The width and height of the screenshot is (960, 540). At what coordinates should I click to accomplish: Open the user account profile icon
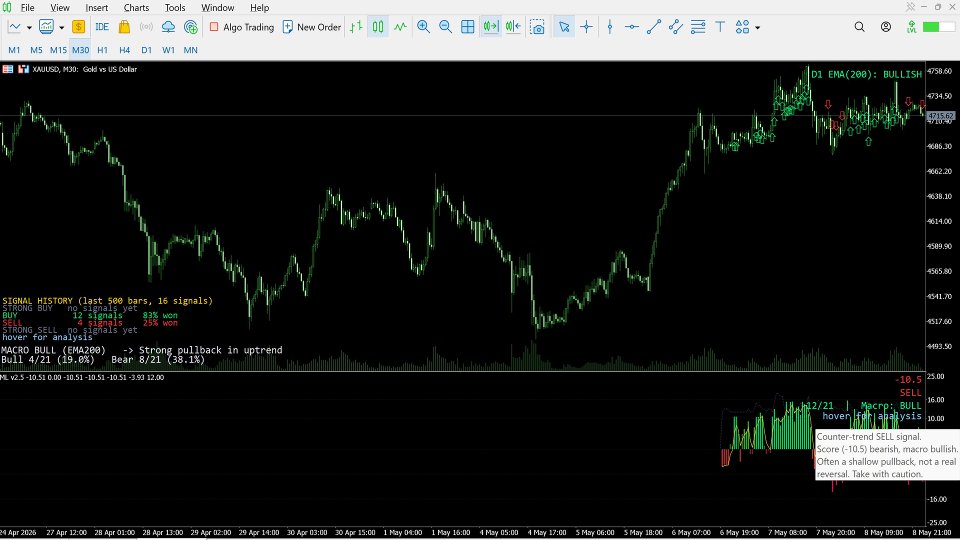click(x=885, y=27)
